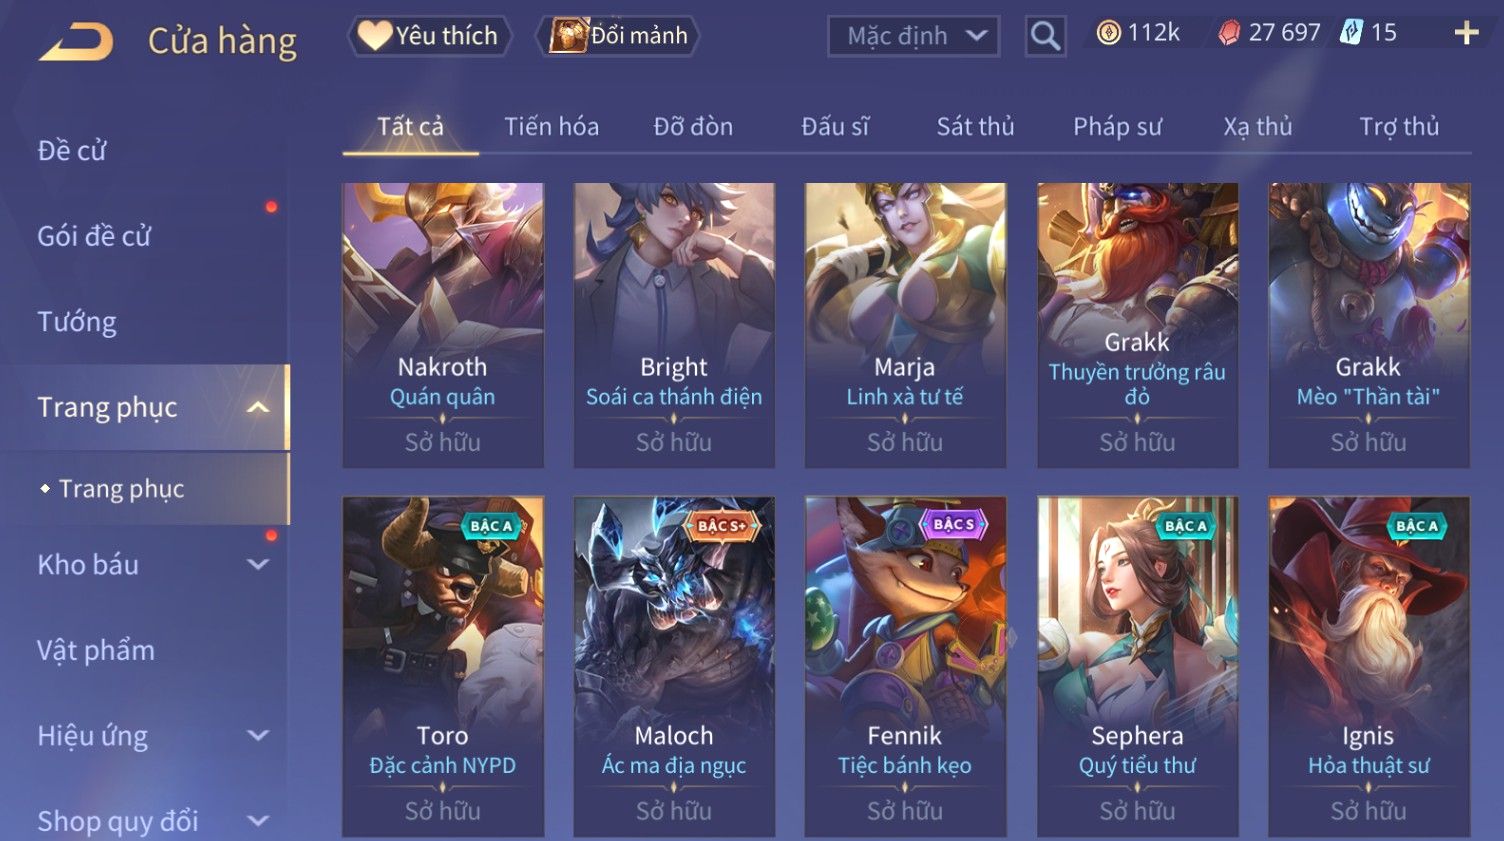Image resolution: width=1504 pixels, height=841 pixels.
Task: Select the Maloch Ác ma địa ngục skin card
Action: coord(674,666)
